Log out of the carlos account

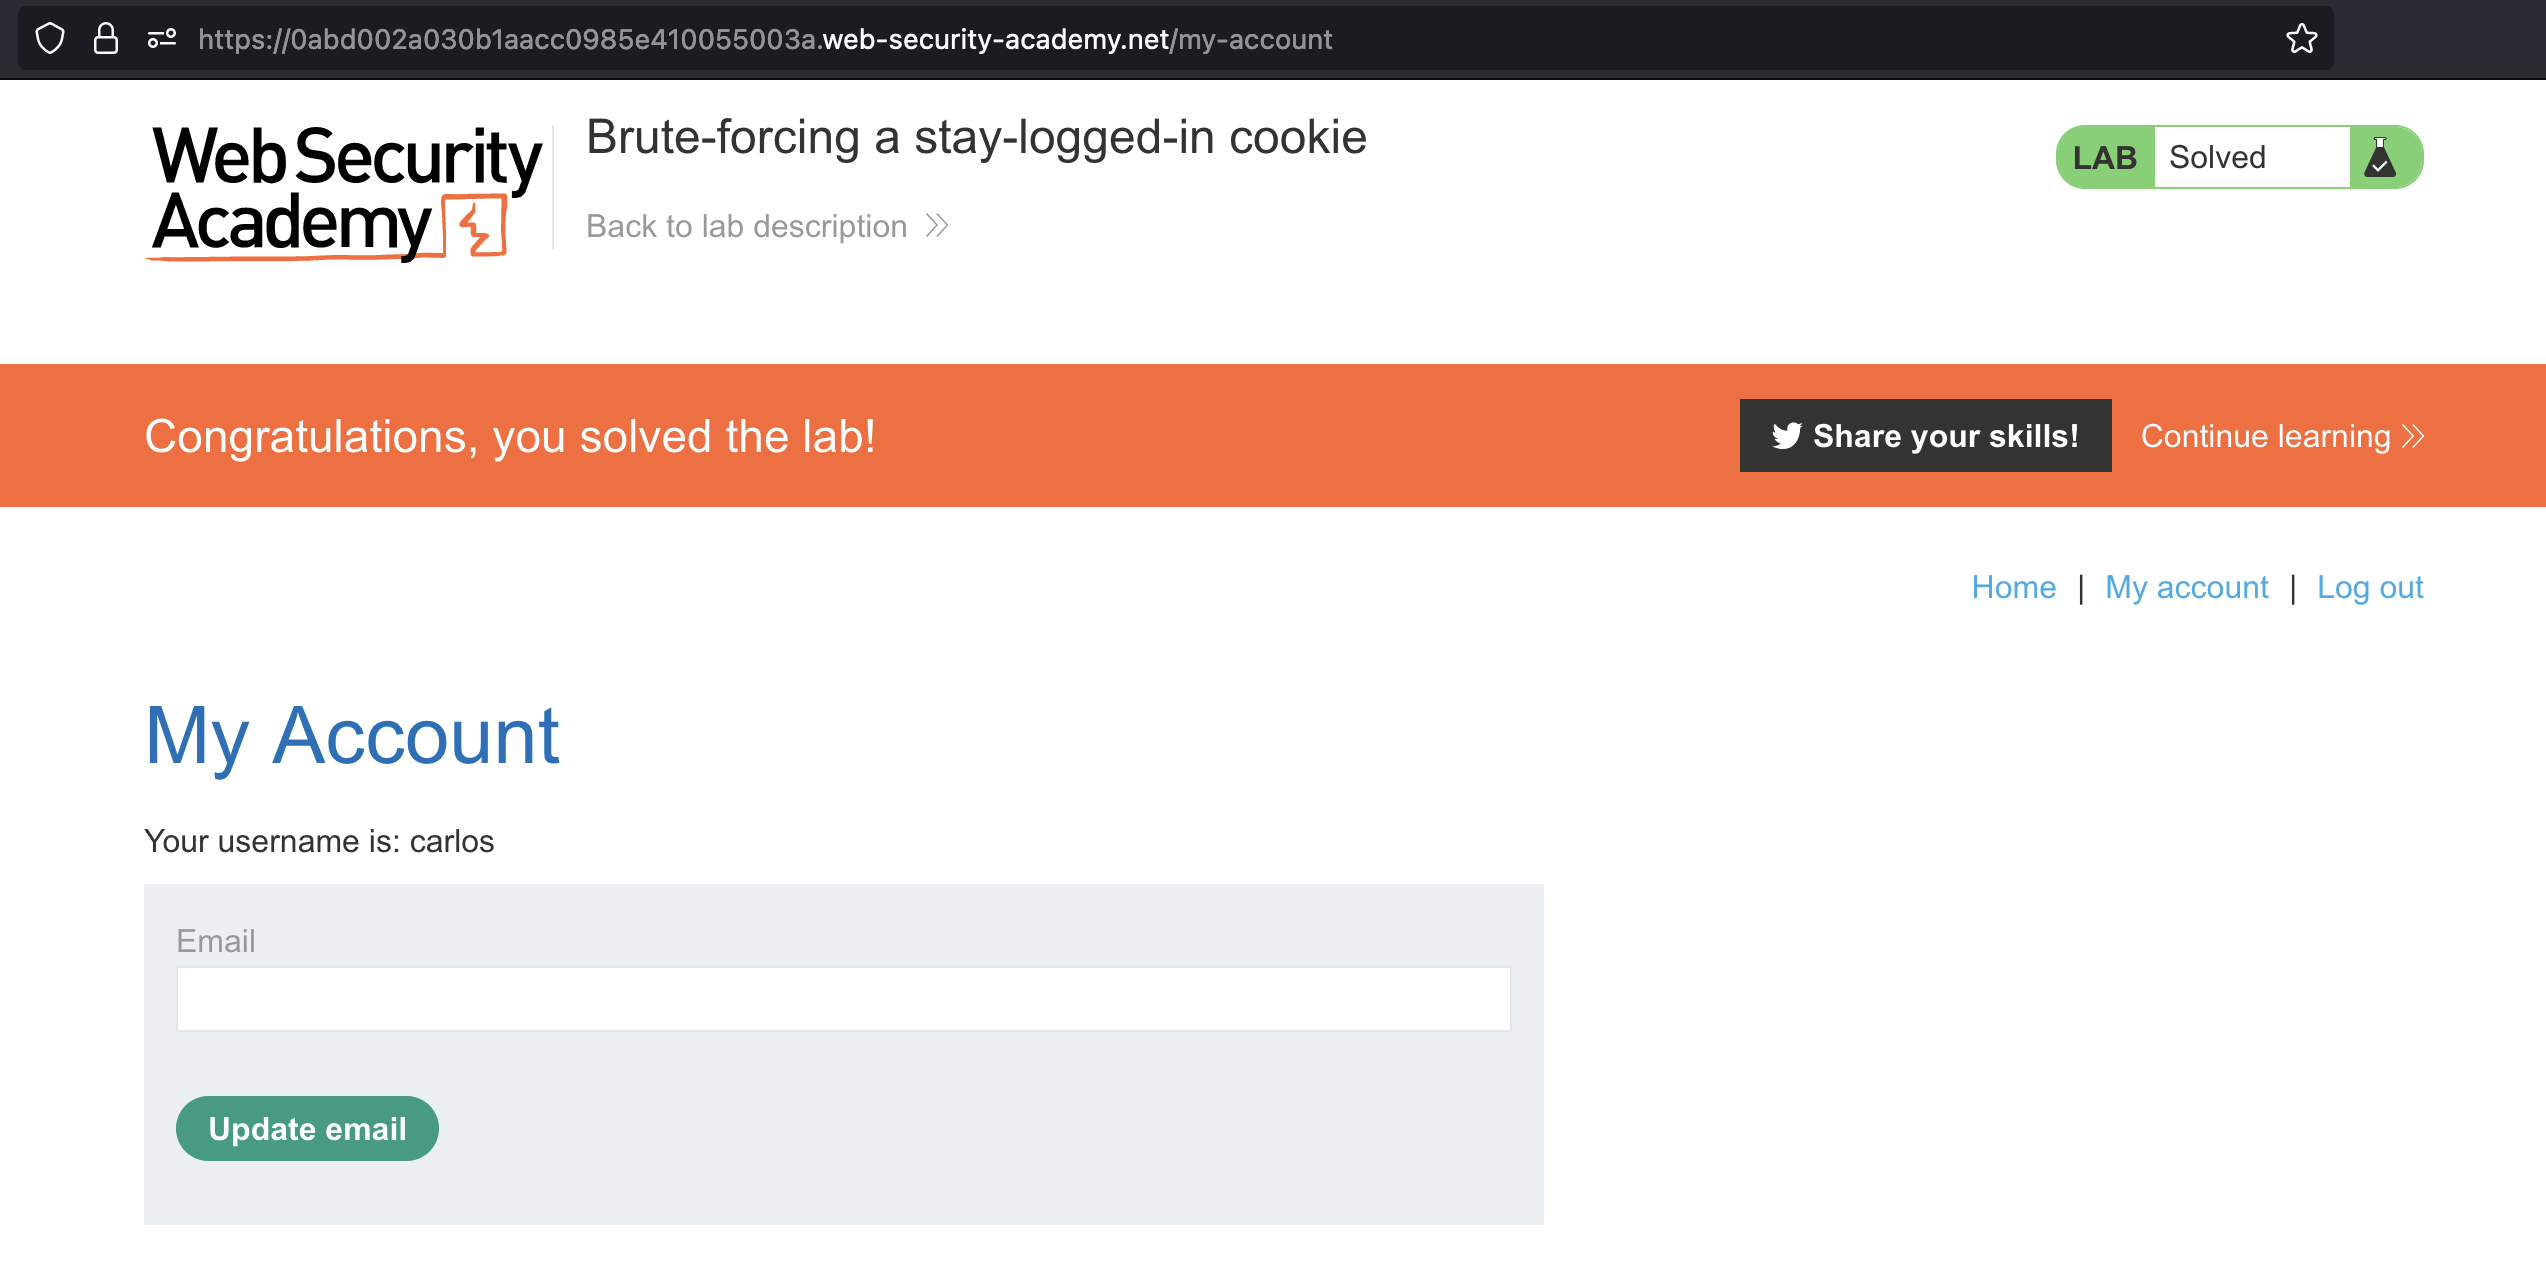coord(2369,587)
